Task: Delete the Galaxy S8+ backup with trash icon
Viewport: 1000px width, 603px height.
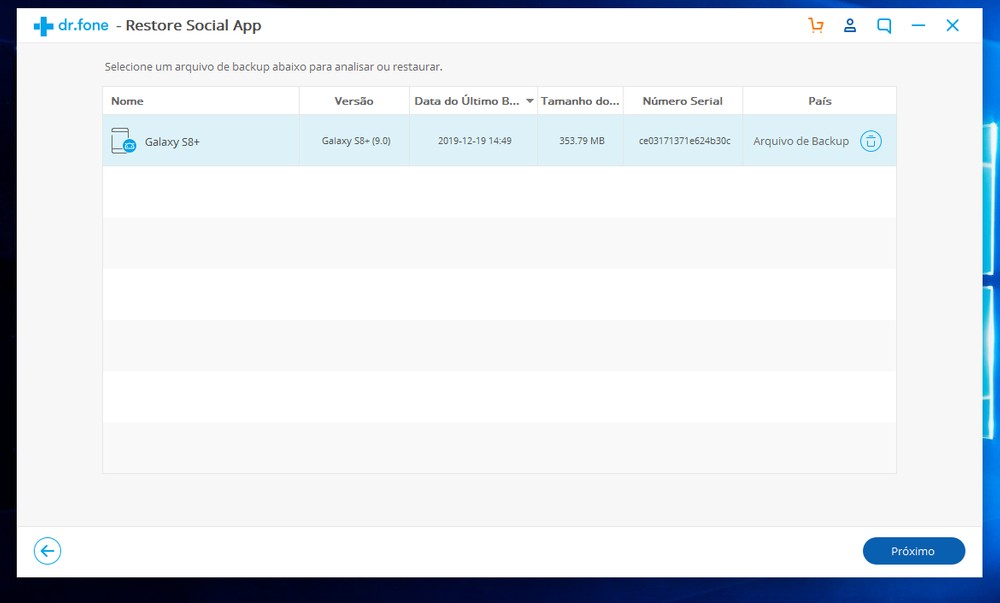Action: pos(871,141)
